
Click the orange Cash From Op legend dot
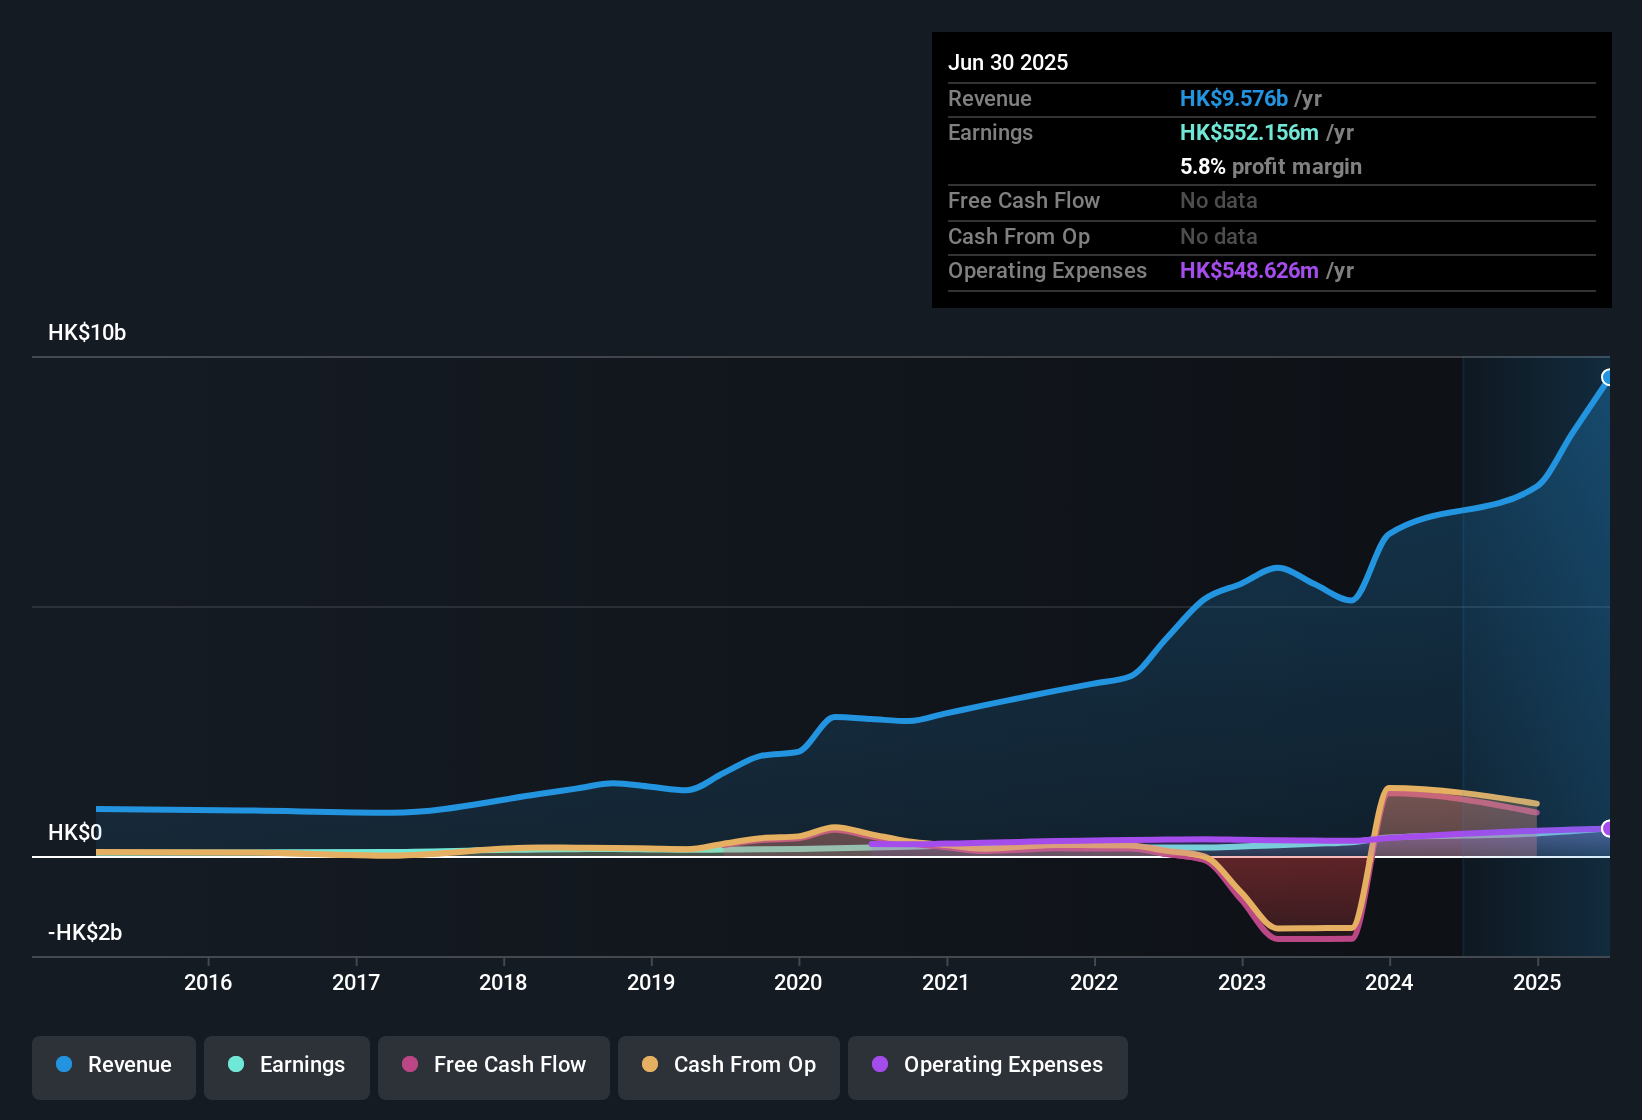650,1065
